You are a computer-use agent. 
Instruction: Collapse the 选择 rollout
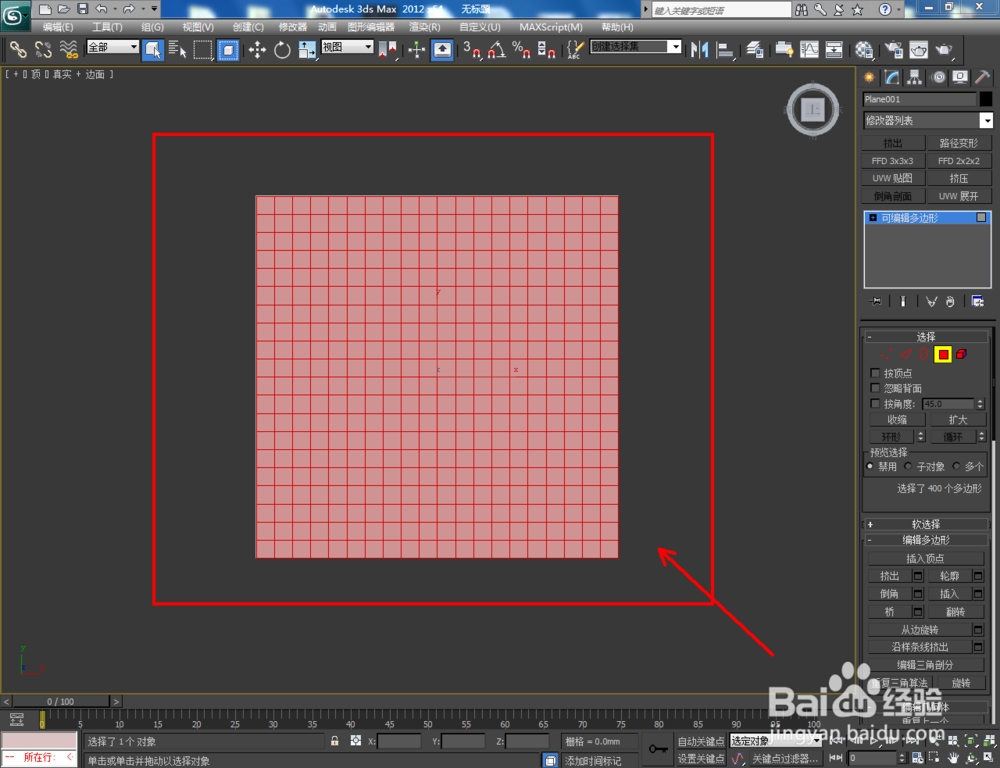pyautogui.click(x=926, y=336)
